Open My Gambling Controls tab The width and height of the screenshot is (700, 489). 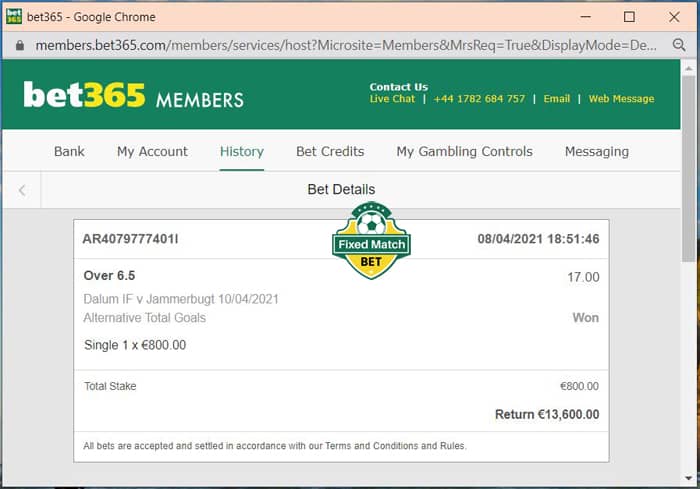tap(464, 151)
